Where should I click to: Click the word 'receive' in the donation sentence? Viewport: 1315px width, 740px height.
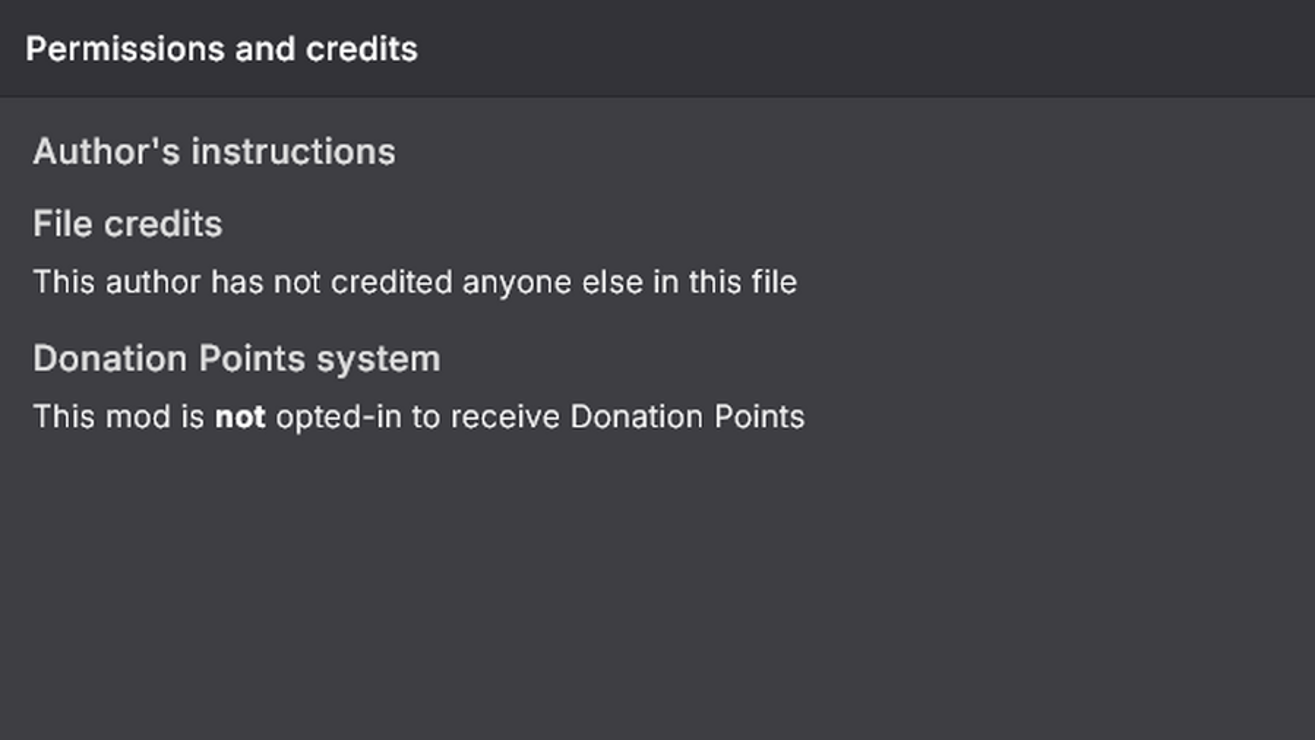505,416
